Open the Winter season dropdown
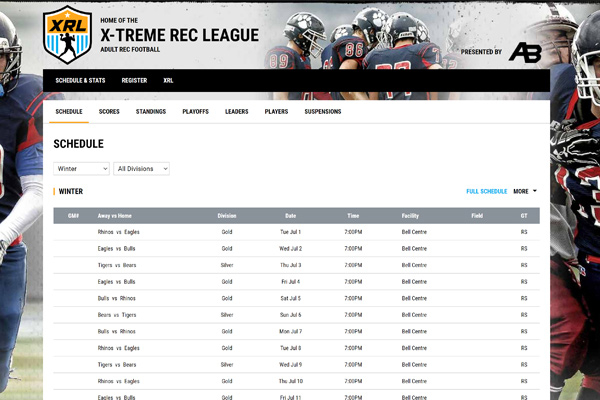 (81, 169)
